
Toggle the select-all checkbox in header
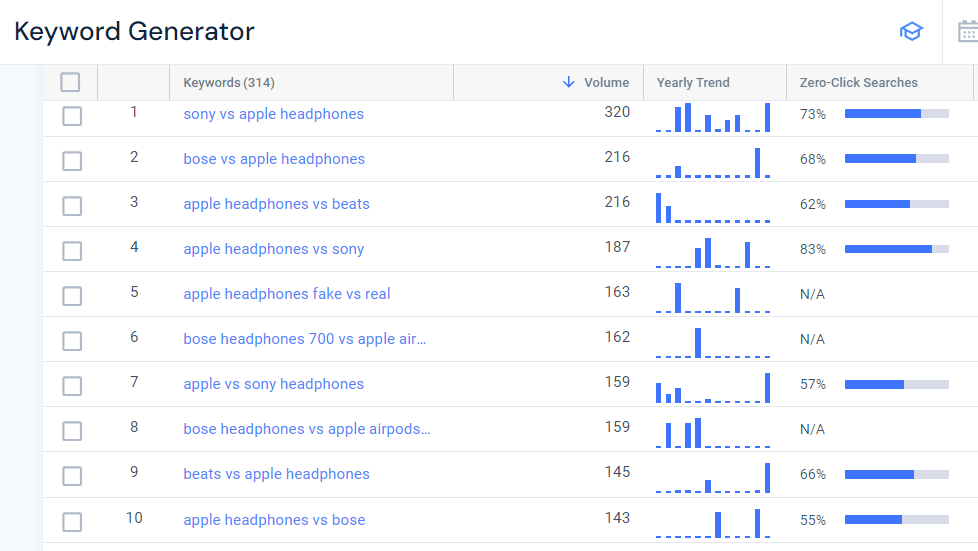pyautogui.click(x=70, y=82)
